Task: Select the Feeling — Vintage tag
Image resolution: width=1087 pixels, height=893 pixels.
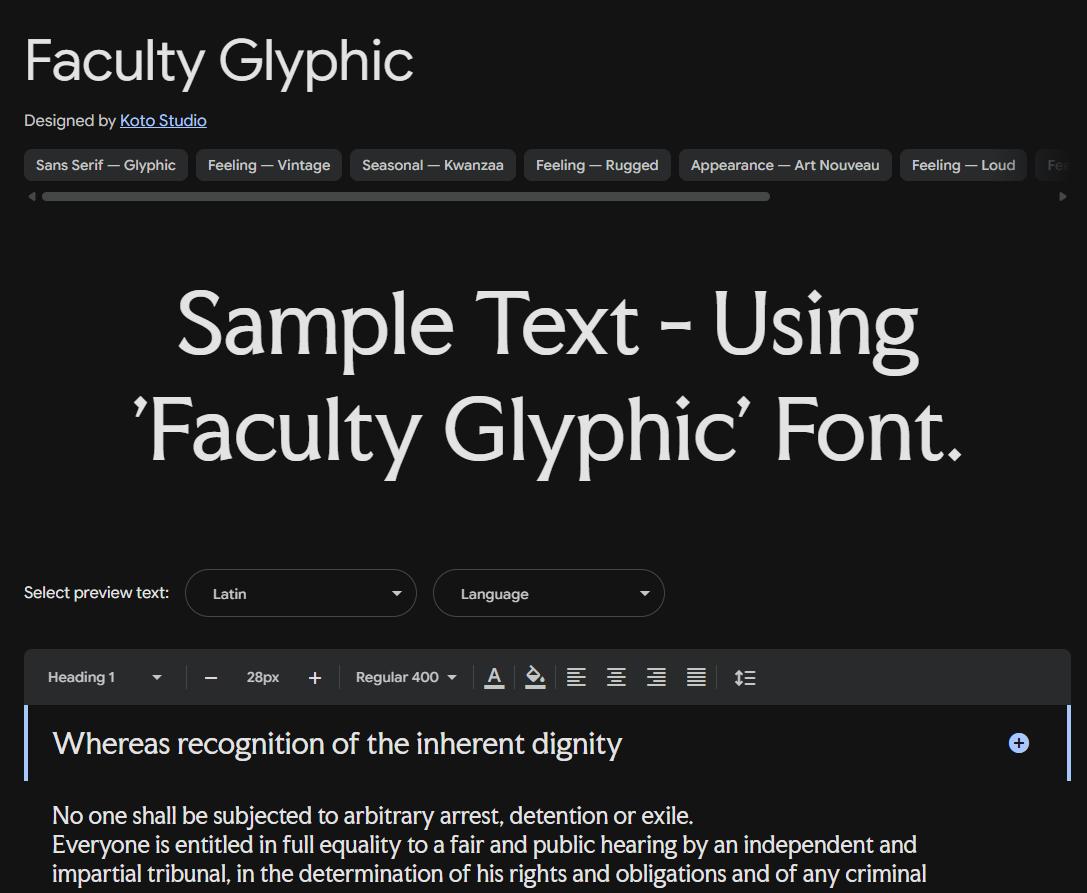Action: click(x=269, y=165)
